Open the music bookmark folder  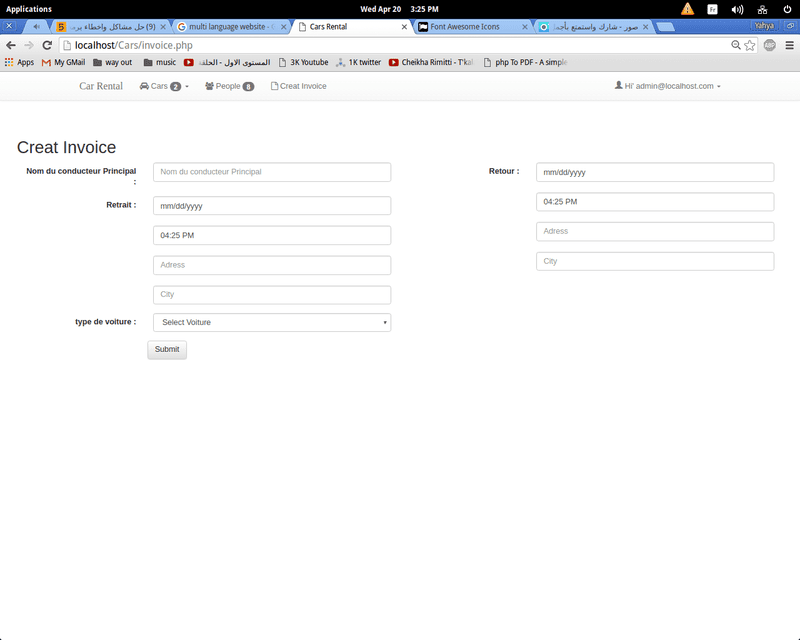click(159, 62)
